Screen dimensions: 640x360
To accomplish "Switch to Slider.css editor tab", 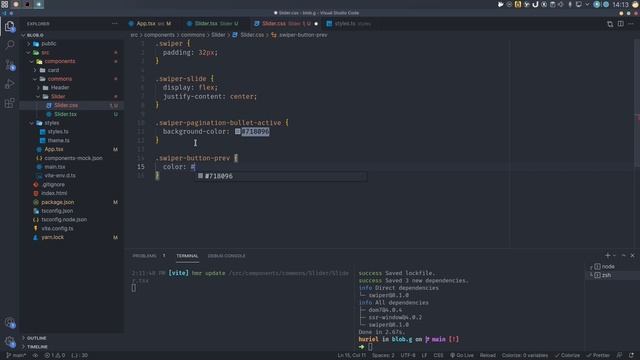I will pos(286,24).
